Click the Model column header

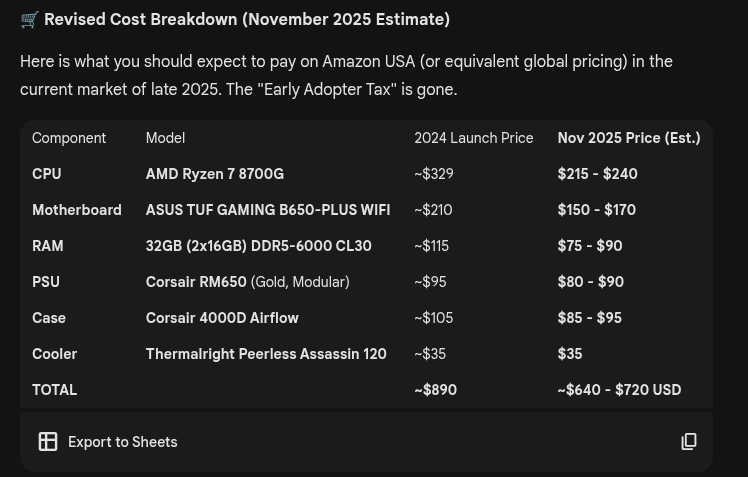[x=165, y=138]
